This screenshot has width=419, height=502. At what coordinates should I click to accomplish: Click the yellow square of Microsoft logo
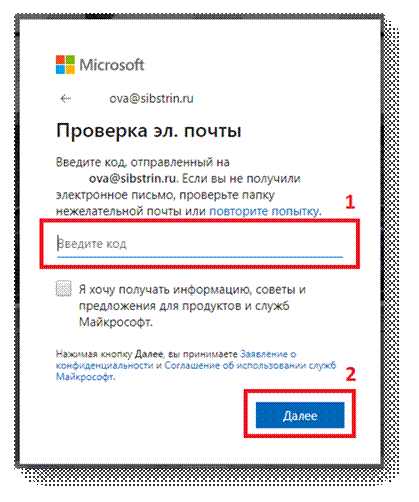[70, 69]
